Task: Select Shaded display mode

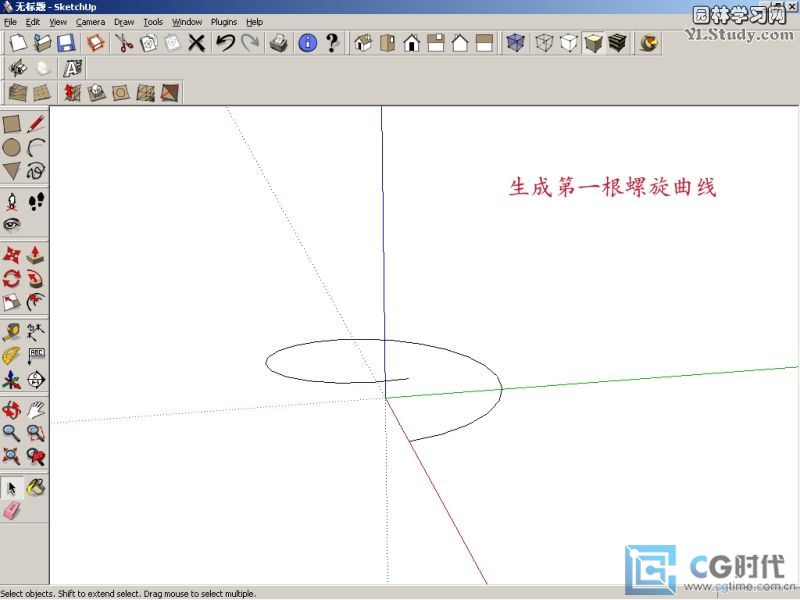Action: (x=593, y=43)
